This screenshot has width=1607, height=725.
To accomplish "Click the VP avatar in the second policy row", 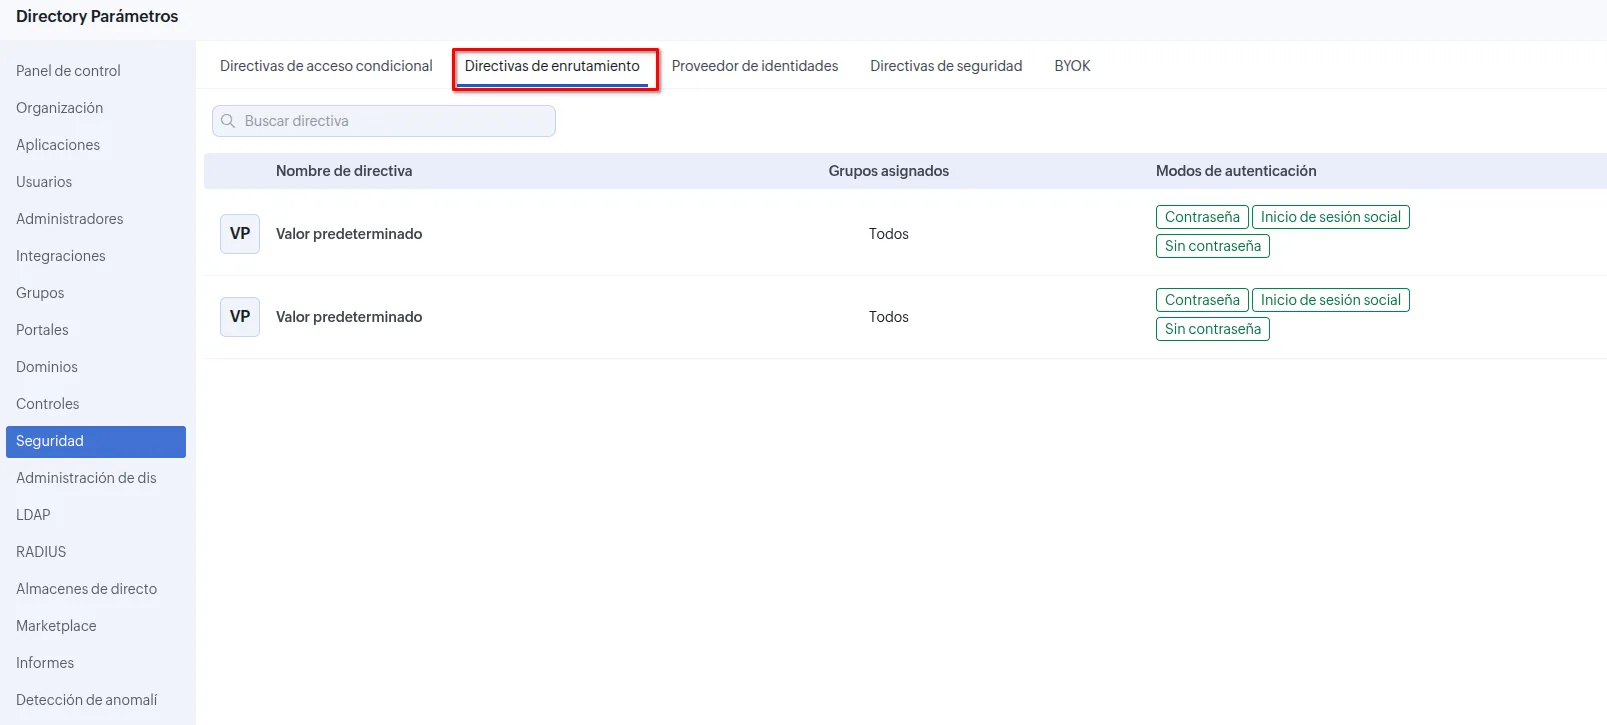I will pos(240,317).
